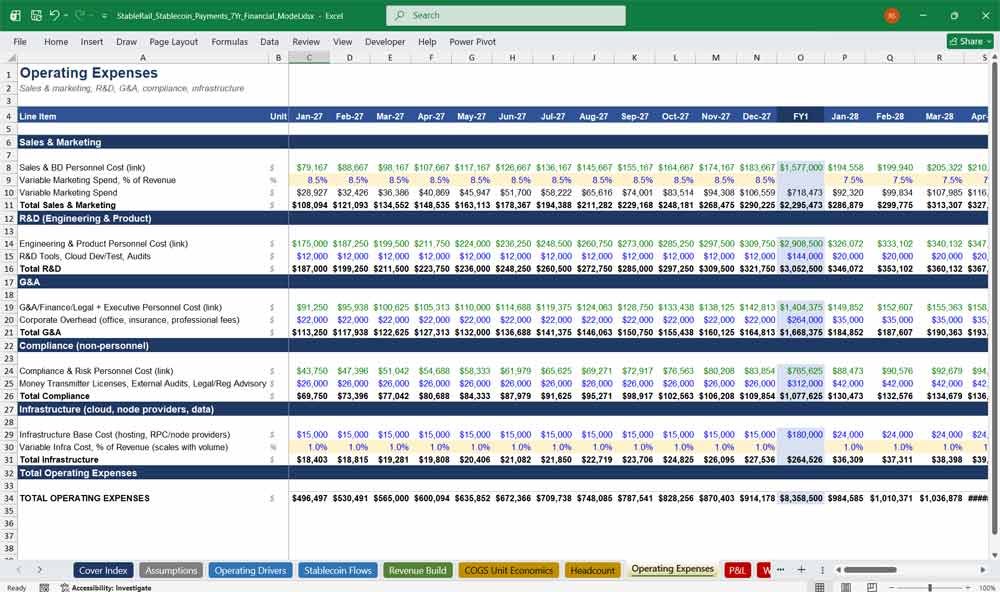Click the Save icon in Quick Access Toolbar
The width and height of the screenshot is (1000, 592).
click(x=36, y=15)
